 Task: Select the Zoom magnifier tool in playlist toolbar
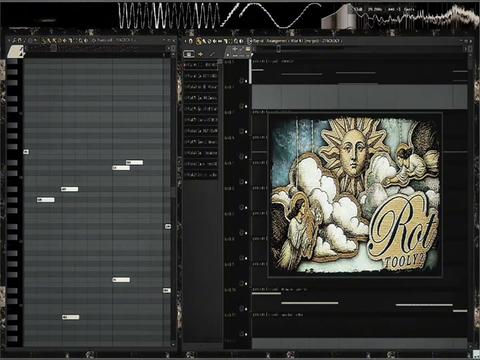pyautogui.click(x=236, y=41)
